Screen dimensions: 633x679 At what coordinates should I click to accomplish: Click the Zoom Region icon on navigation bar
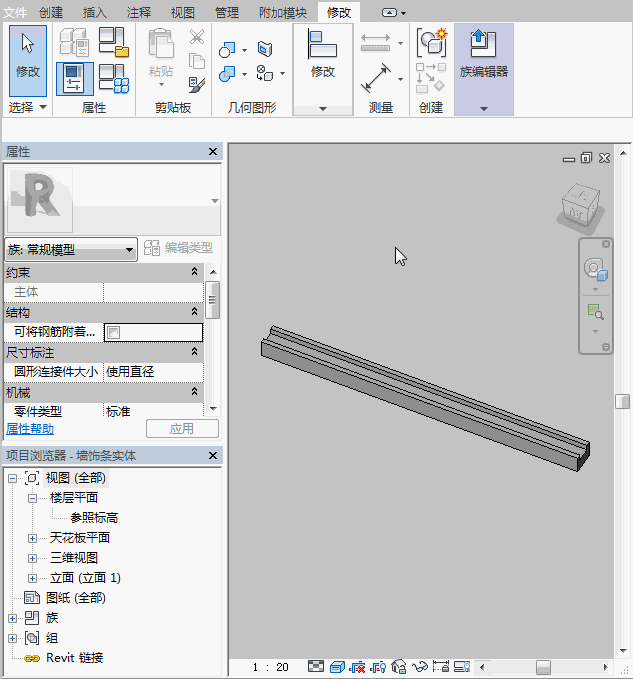595,312
